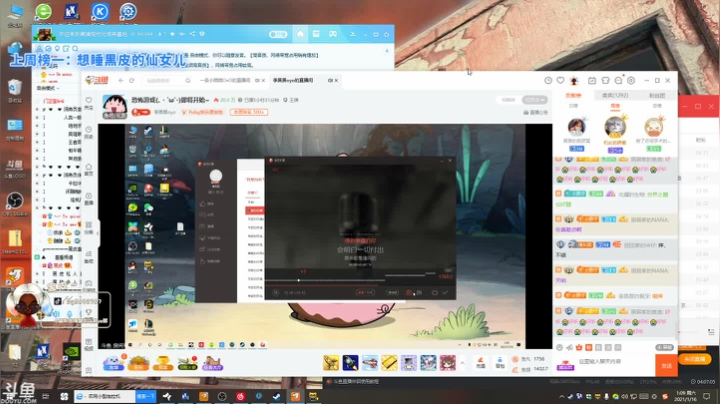
Task: Open Steam from the taskbar
Action: (276, 396)
